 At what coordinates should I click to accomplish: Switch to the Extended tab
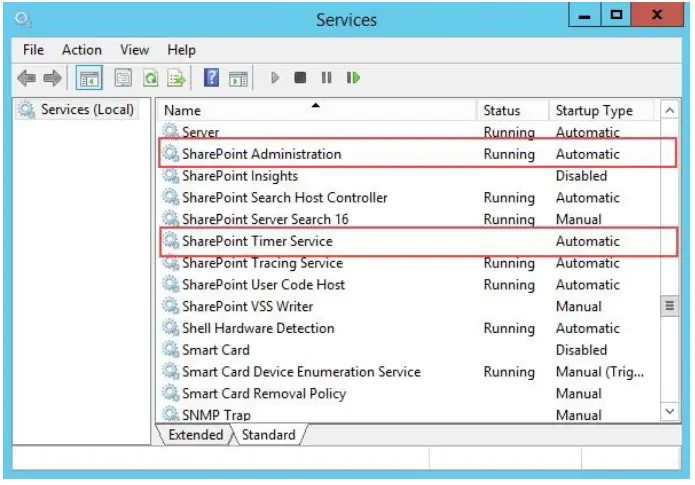(195, 435)
